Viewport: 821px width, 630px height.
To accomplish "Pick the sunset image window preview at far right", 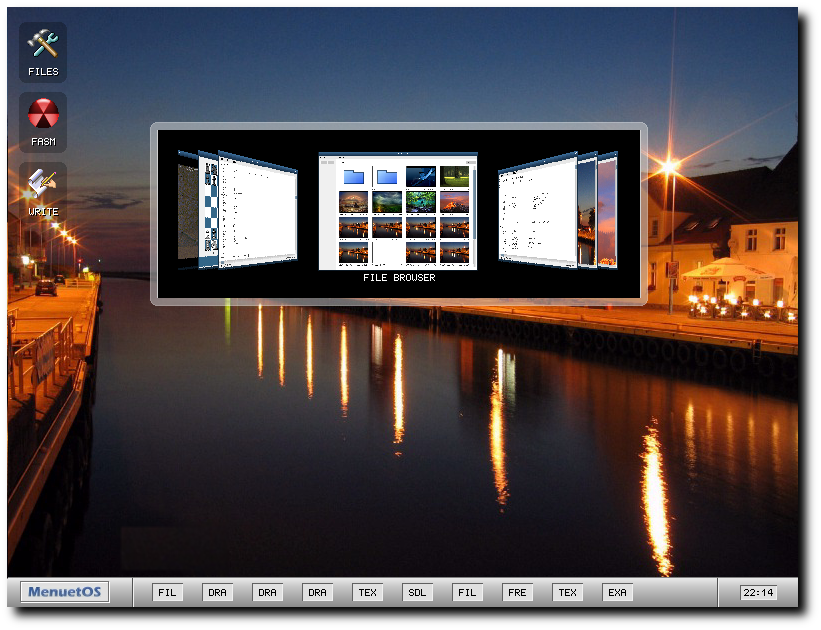I will coord(608,211).
